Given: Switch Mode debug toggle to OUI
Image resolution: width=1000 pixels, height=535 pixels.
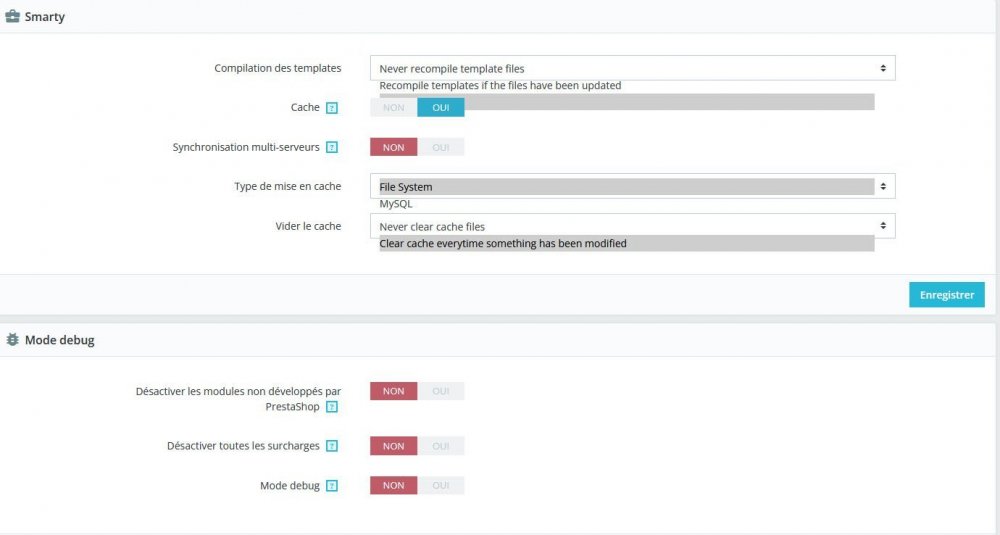Looking at the screenshot, I should point(441,485).
